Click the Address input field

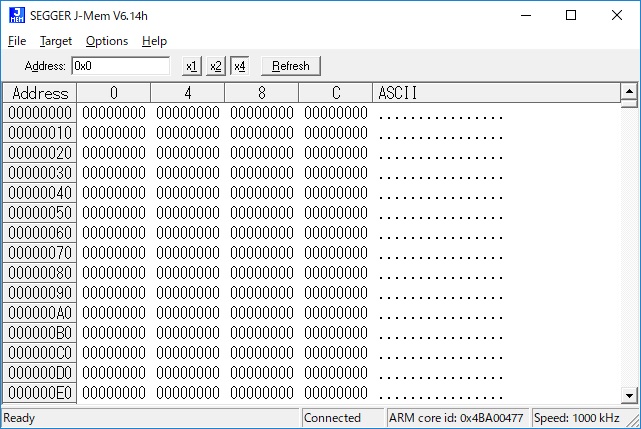pyautogui.click(x=121, y=66)
